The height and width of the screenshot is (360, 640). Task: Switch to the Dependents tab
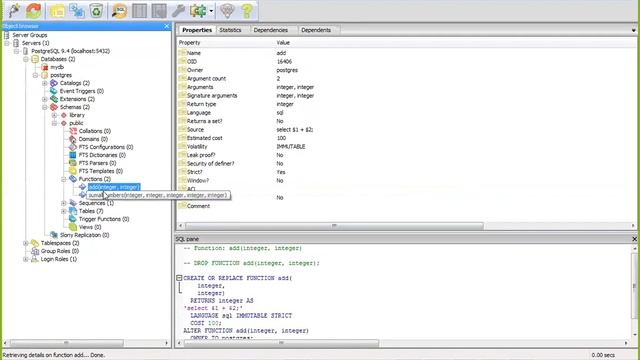[x=316, y=30]
